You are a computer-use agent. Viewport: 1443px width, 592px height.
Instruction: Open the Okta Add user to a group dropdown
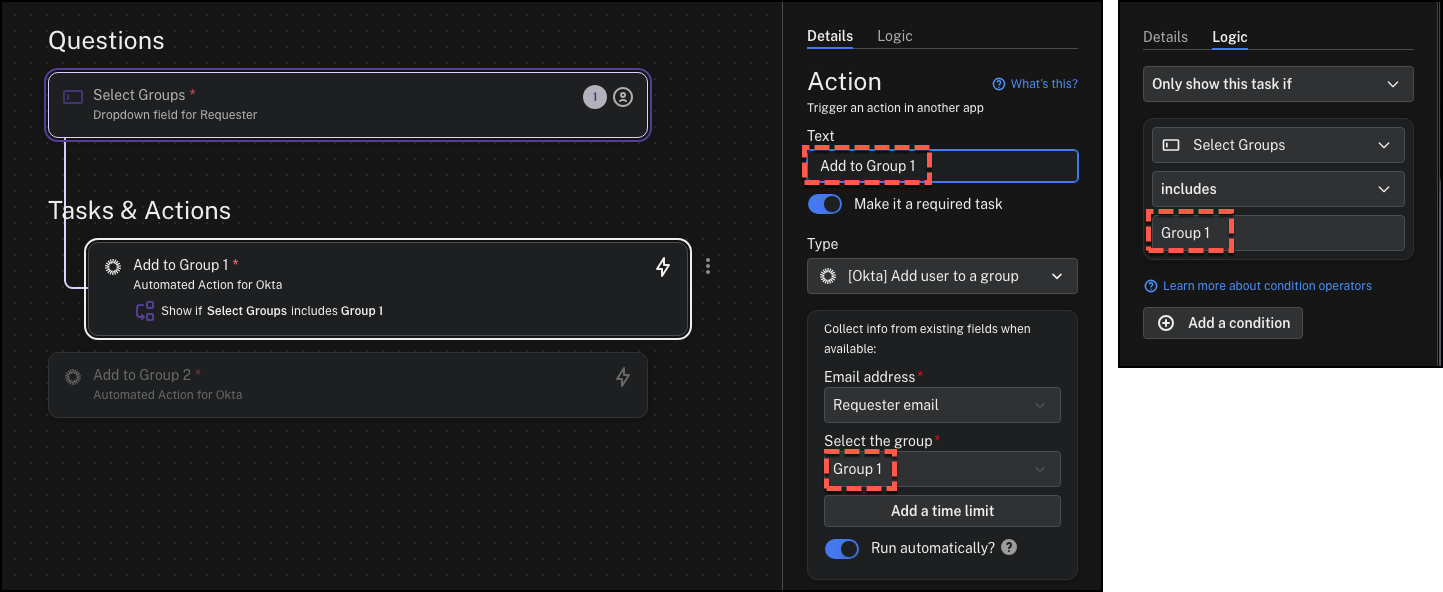point(942,276)
